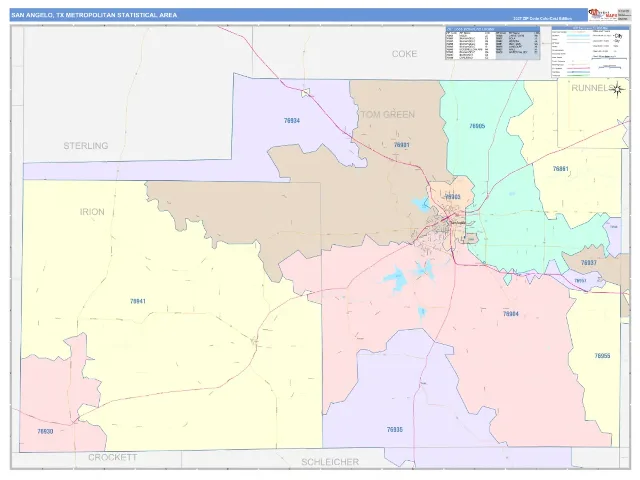Viewport: 640px width, 480px height.
Task: Select the SCHLEICHER county label
Action: tap(330, 462)
